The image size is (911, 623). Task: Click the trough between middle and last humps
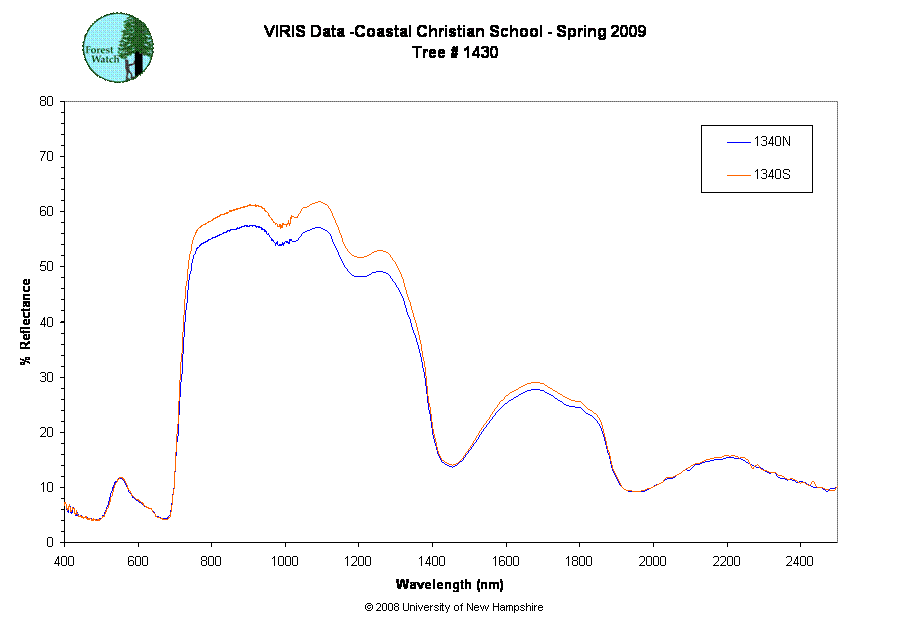634,491
